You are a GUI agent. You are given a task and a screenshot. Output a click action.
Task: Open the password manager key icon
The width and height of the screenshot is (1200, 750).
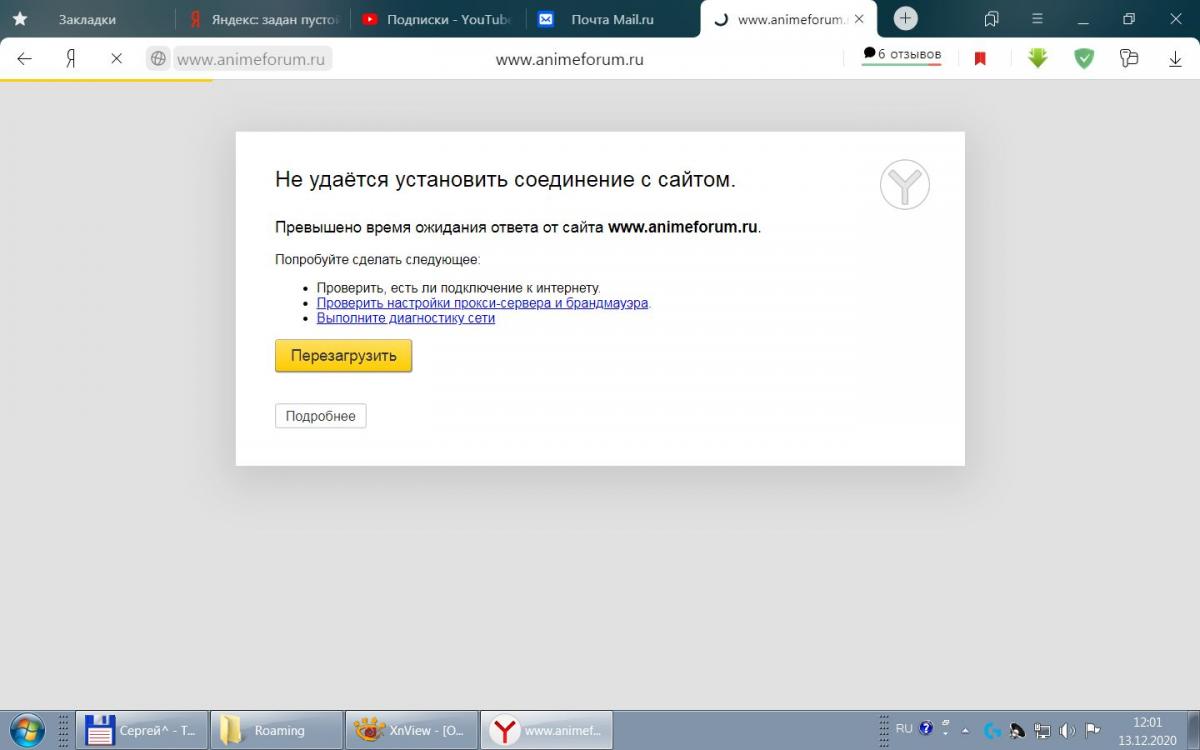click(1129, 59)
